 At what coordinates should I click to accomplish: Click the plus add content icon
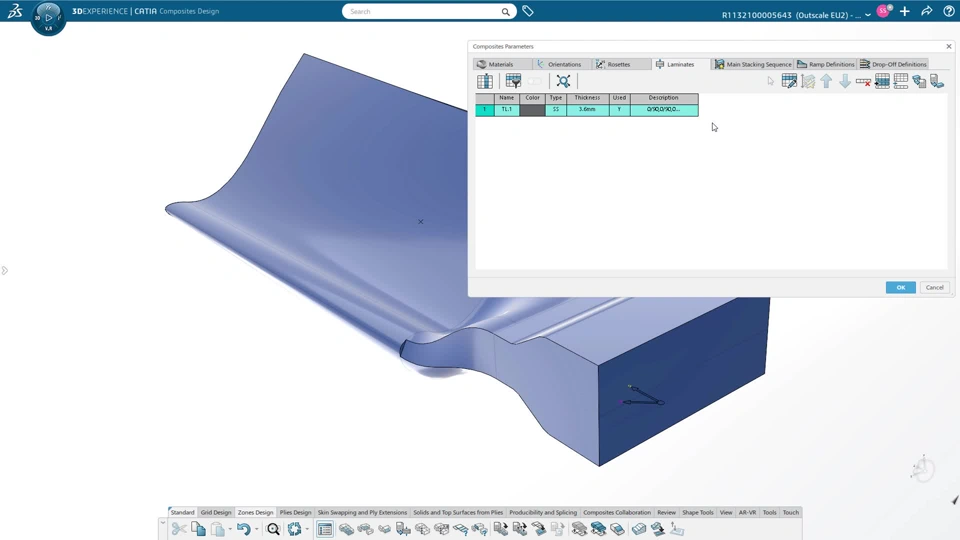(905, 11)
